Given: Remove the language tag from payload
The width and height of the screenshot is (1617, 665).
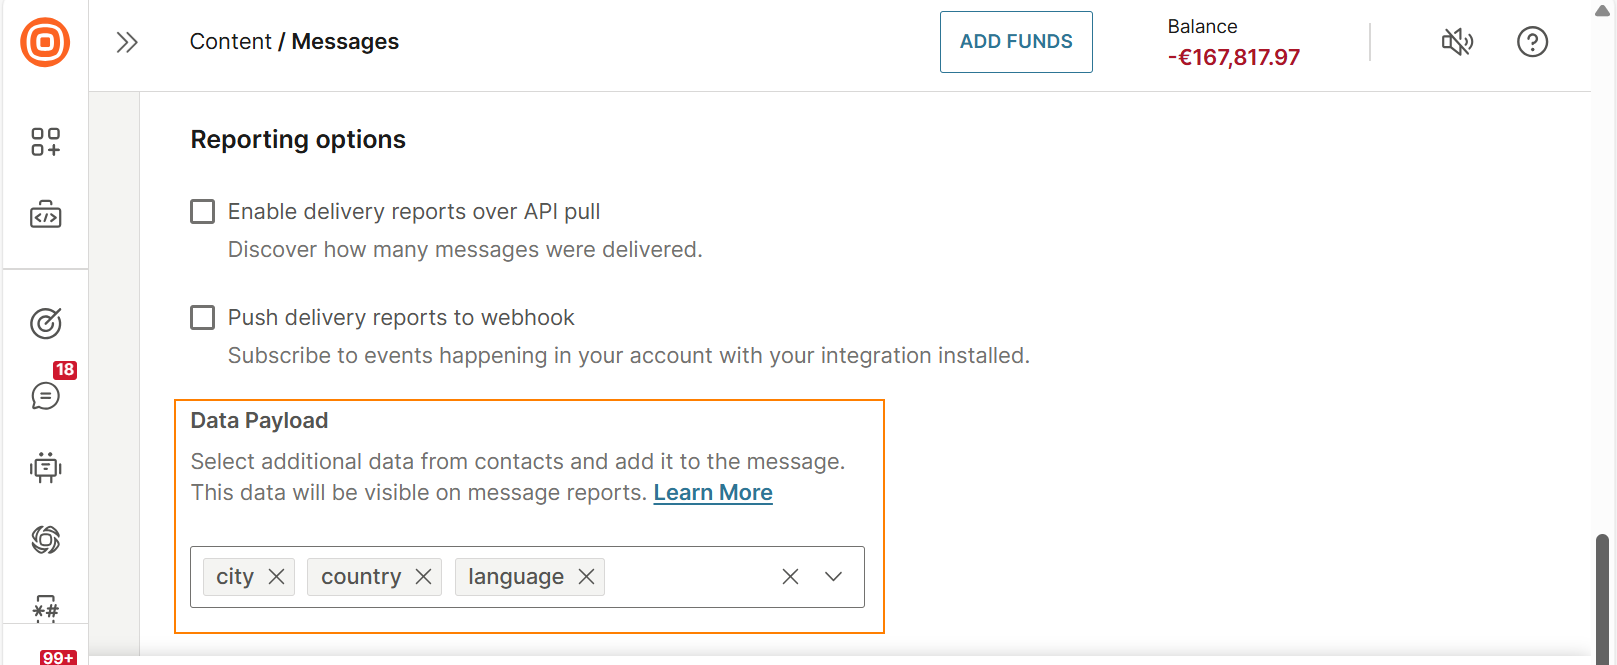Looking at the screenshot, I should (x=587, y=577).
